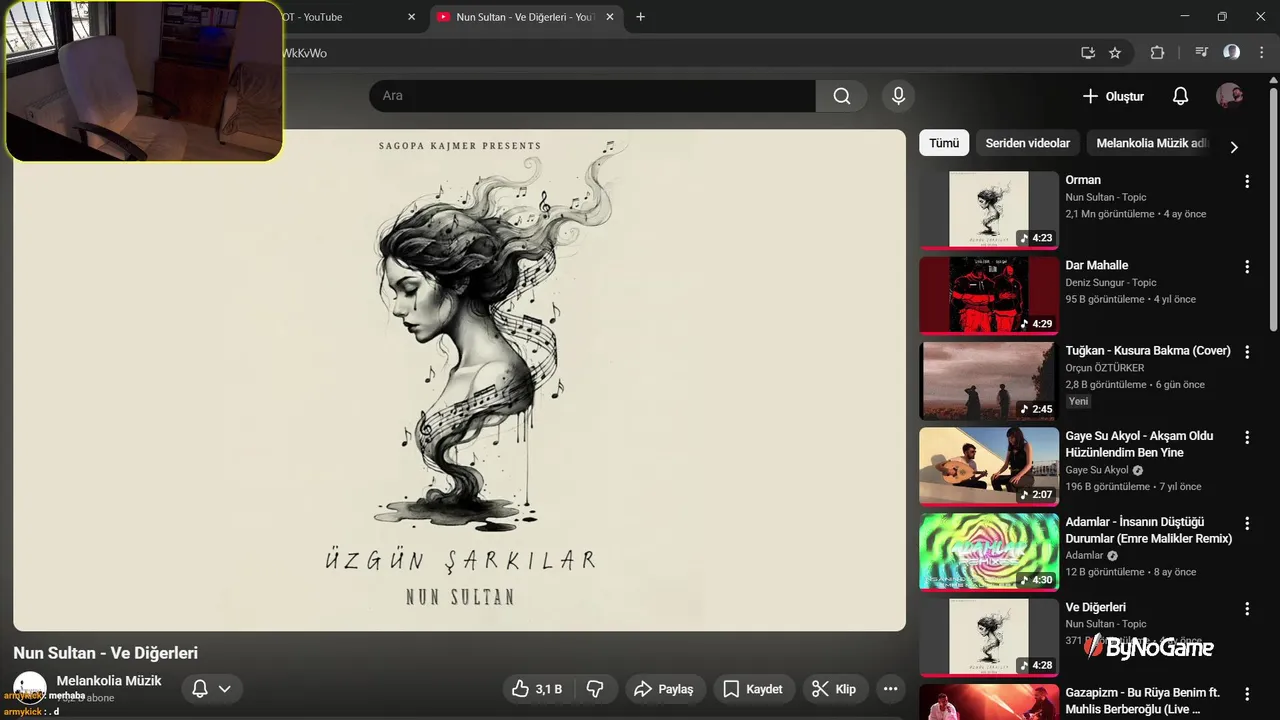This screenshot has height=720, width=1280.
Task: Start voice search with microphone icon
Action: pyautogui.click(x=898, y=96)
